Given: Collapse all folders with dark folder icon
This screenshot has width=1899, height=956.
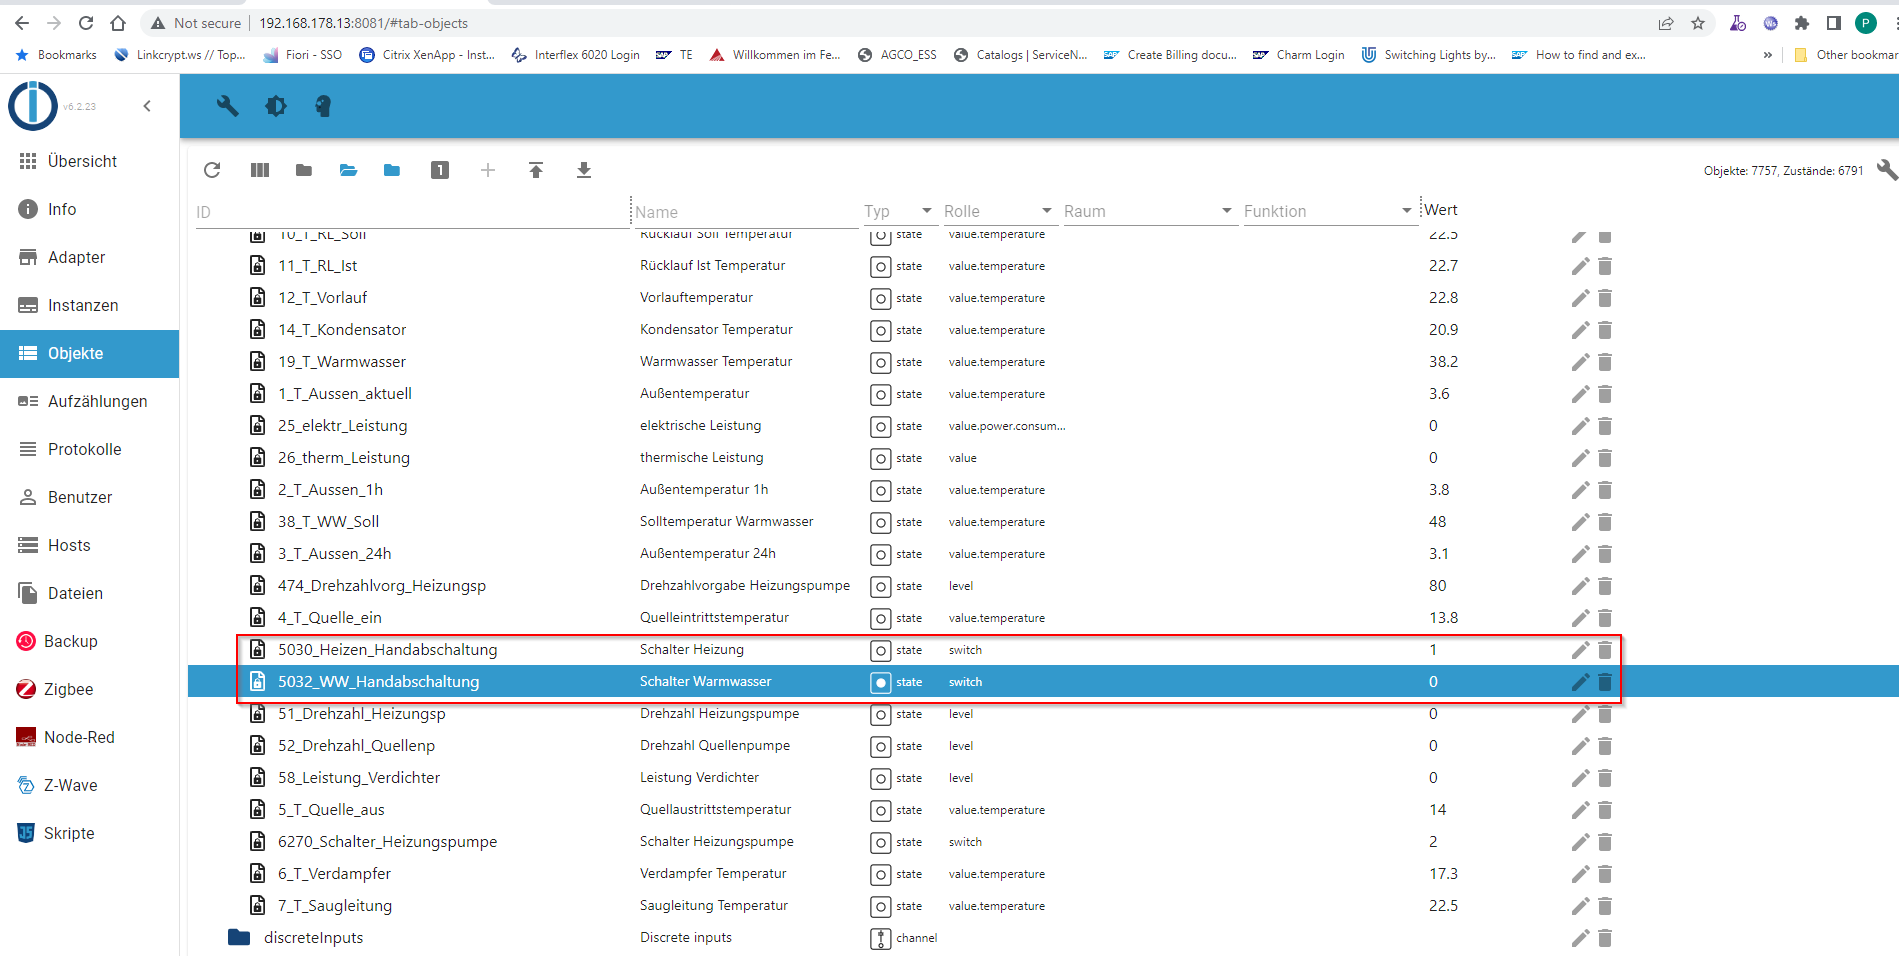Looking at the screenshot, I should coord(304,170).
